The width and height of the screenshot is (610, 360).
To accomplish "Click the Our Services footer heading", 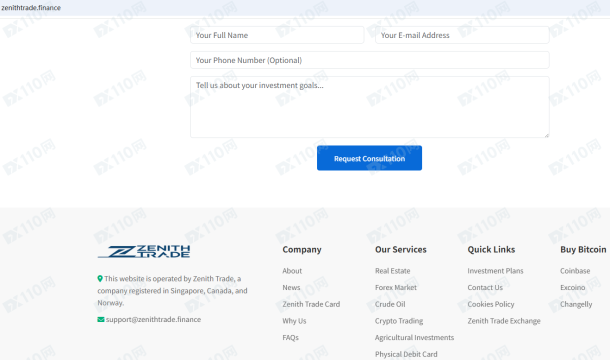I will click(401, 250).
